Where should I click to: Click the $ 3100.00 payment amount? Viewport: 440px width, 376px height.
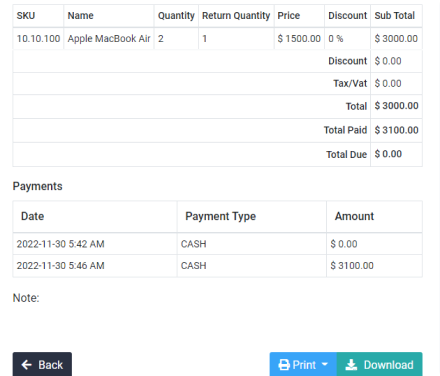point(352,266)
